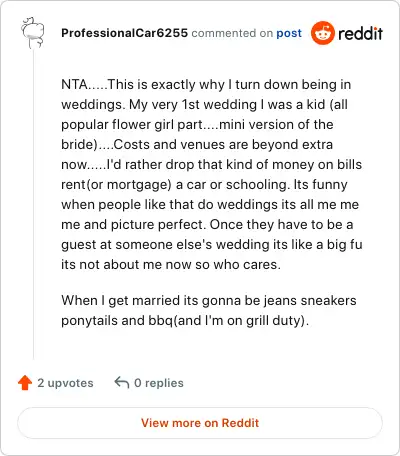Click the text line starting "popular flower girl"

pyautogui.click(x=197, y=124)
